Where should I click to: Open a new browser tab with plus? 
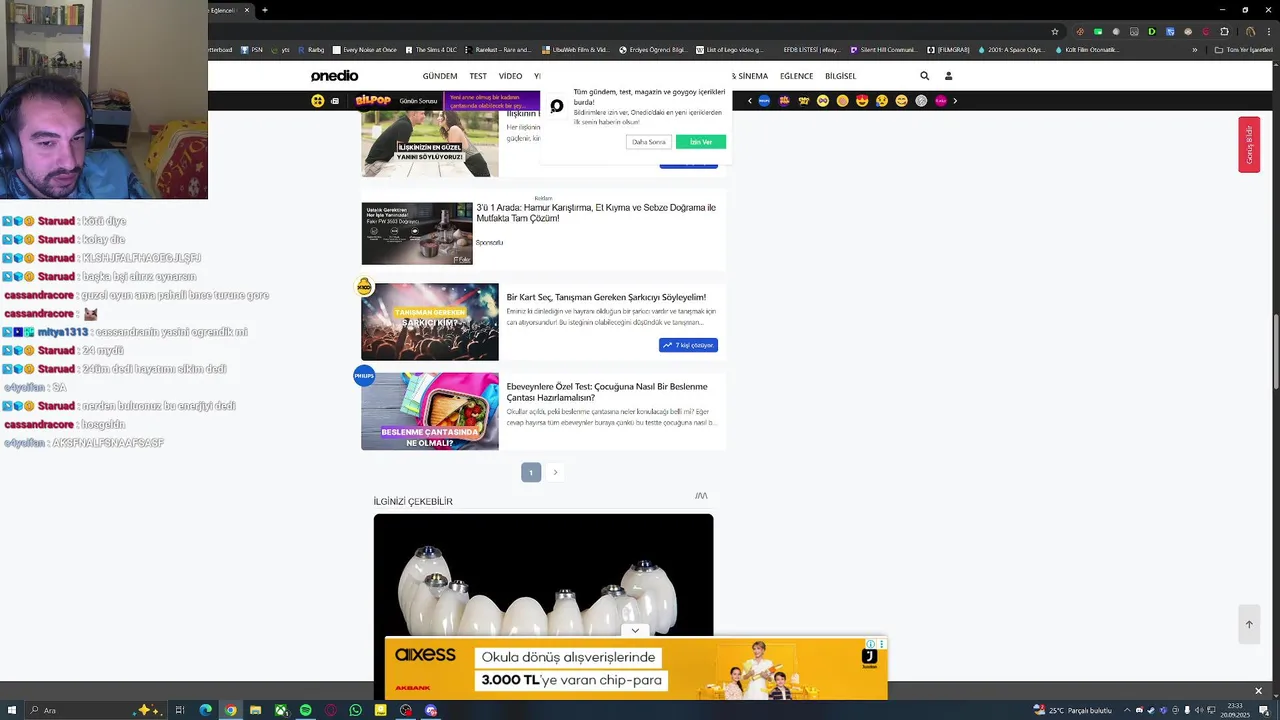pyautogui.click(x=264, y=10)
